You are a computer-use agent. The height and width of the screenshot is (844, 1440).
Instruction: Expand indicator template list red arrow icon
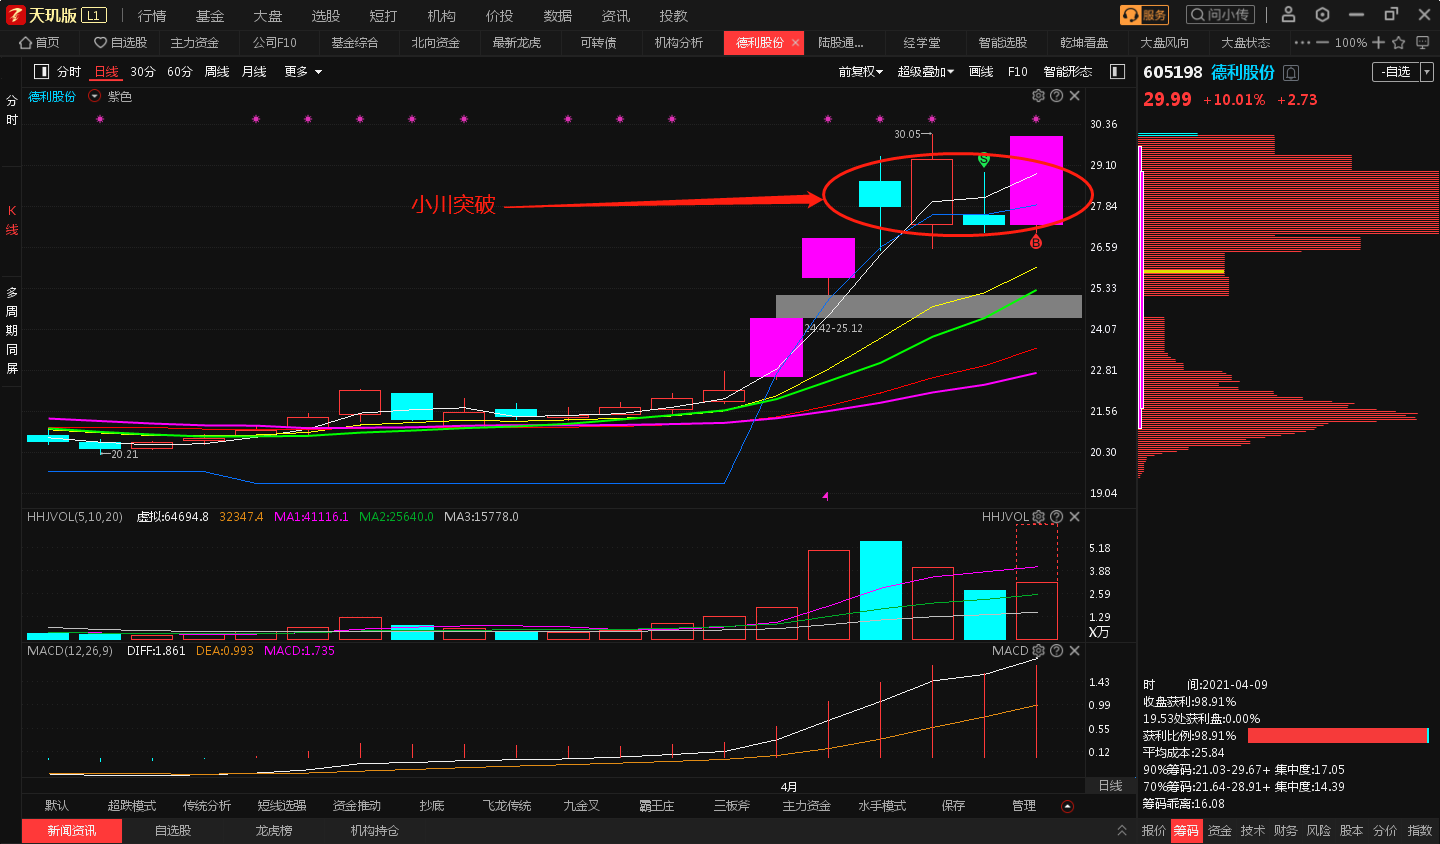pyautogui.click(x=1067, y=806)
